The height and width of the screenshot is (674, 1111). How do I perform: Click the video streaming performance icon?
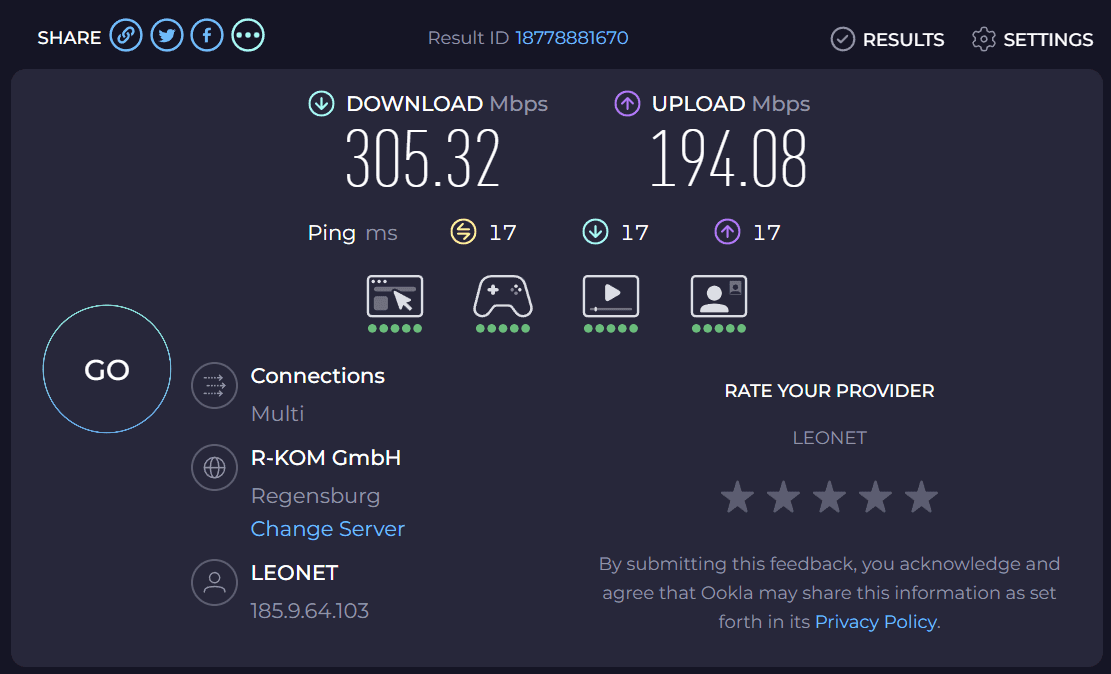point(611,297)
